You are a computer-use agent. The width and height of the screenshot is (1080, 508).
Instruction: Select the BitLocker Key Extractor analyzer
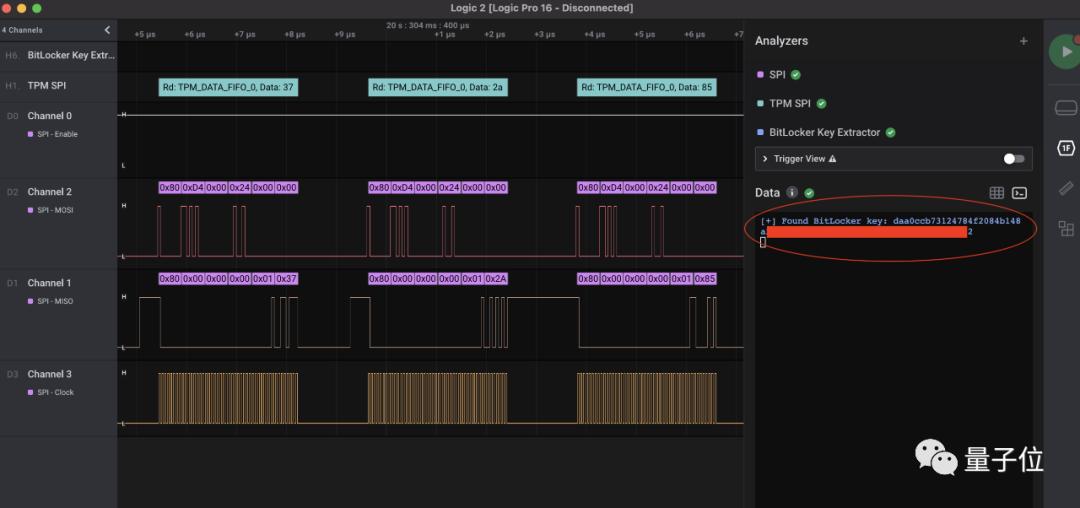pos(824,132)
